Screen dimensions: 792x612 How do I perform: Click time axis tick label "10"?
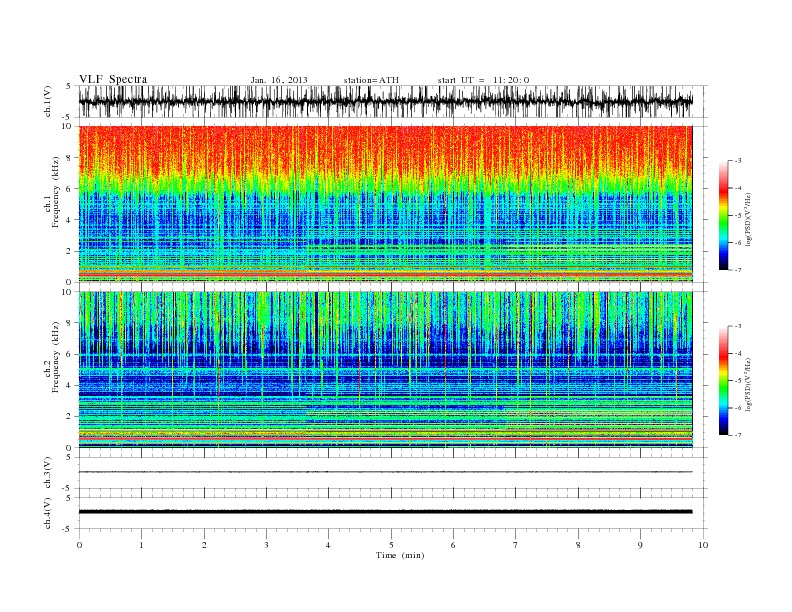point(703,545)
